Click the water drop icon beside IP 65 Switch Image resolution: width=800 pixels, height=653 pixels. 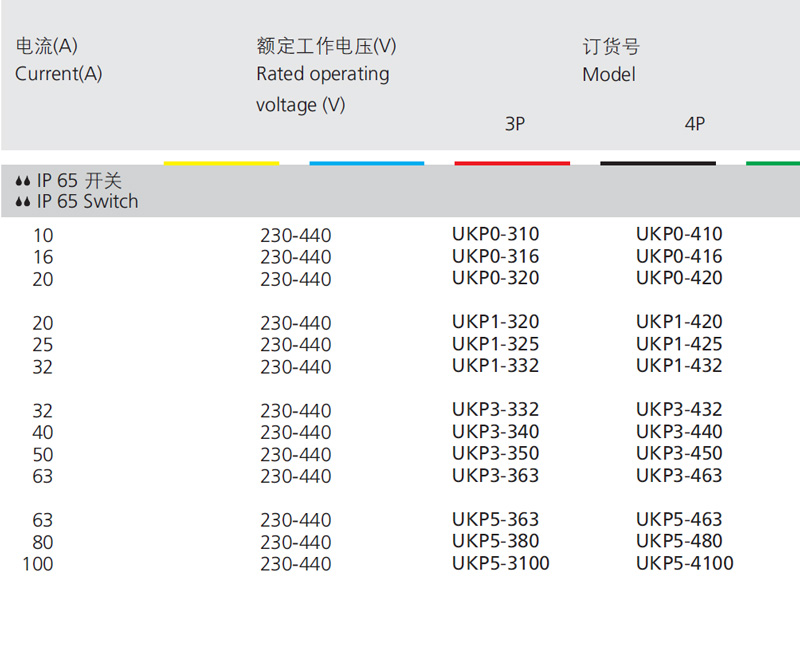coord(24,202)
